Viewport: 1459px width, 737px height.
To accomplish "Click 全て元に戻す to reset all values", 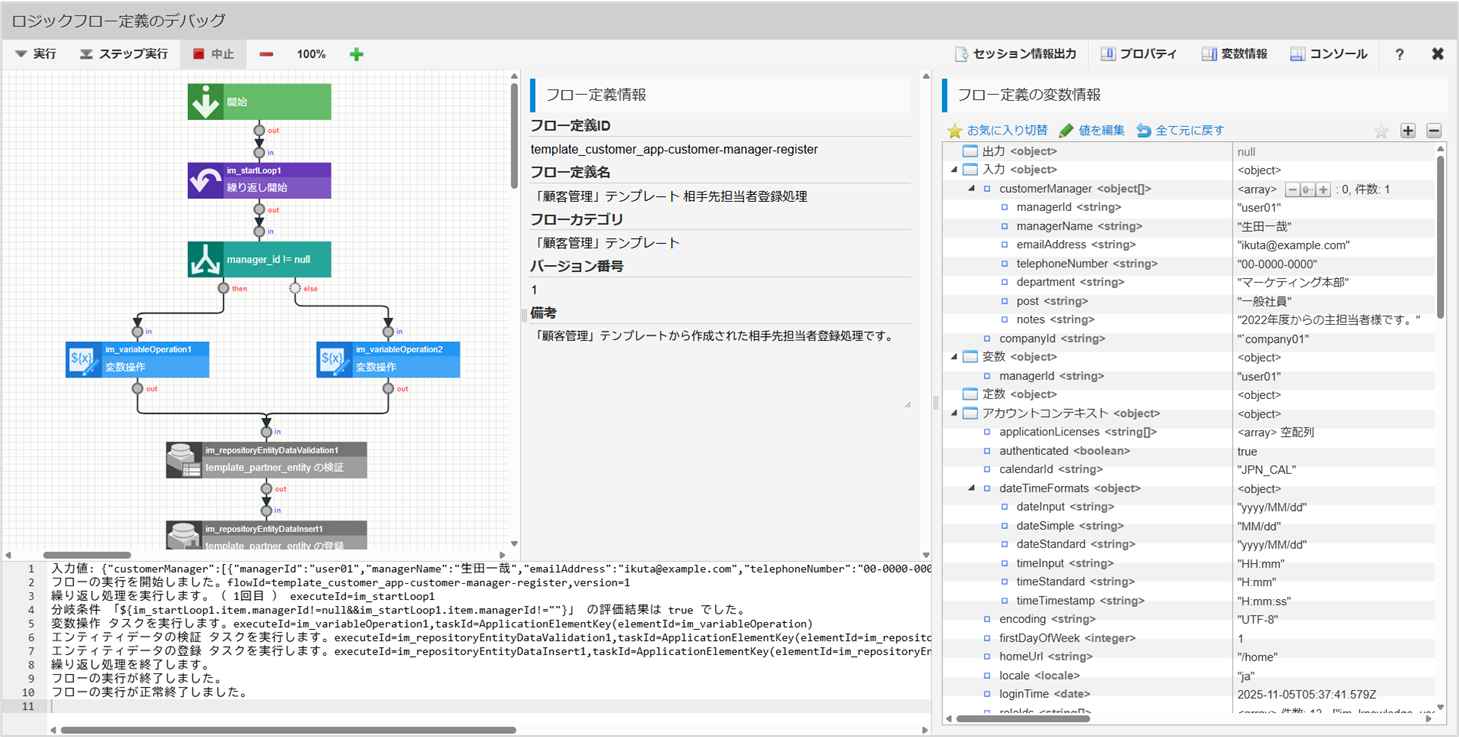I will [1179, 131].
